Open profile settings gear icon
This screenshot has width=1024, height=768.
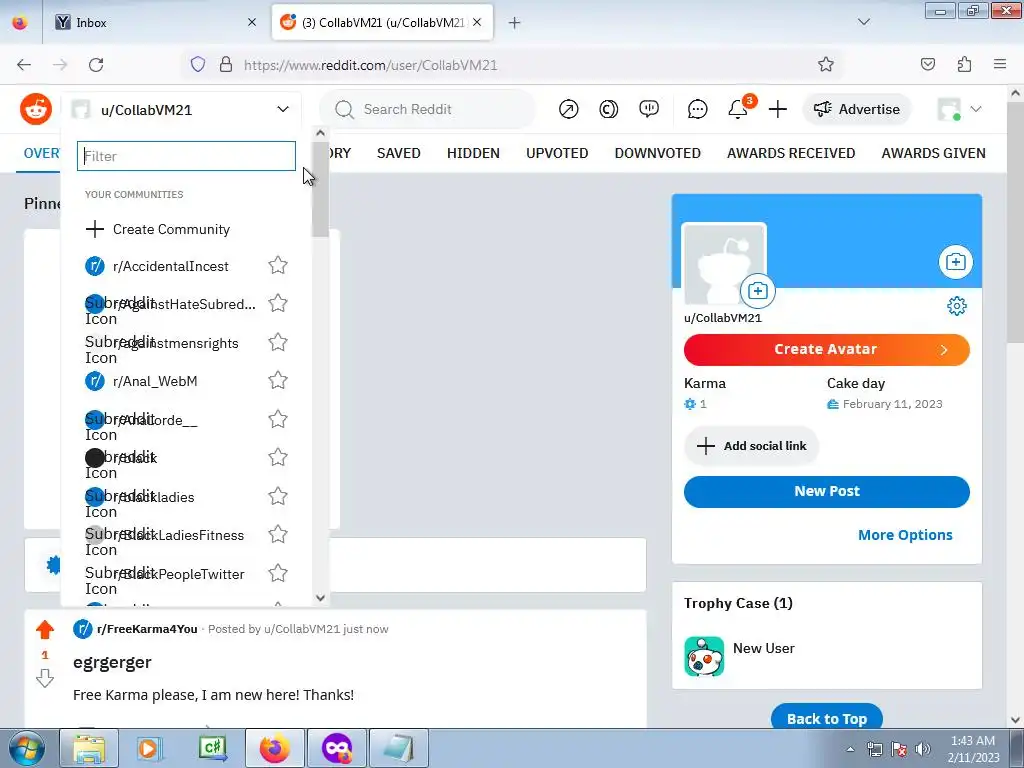tap(957, 306)
